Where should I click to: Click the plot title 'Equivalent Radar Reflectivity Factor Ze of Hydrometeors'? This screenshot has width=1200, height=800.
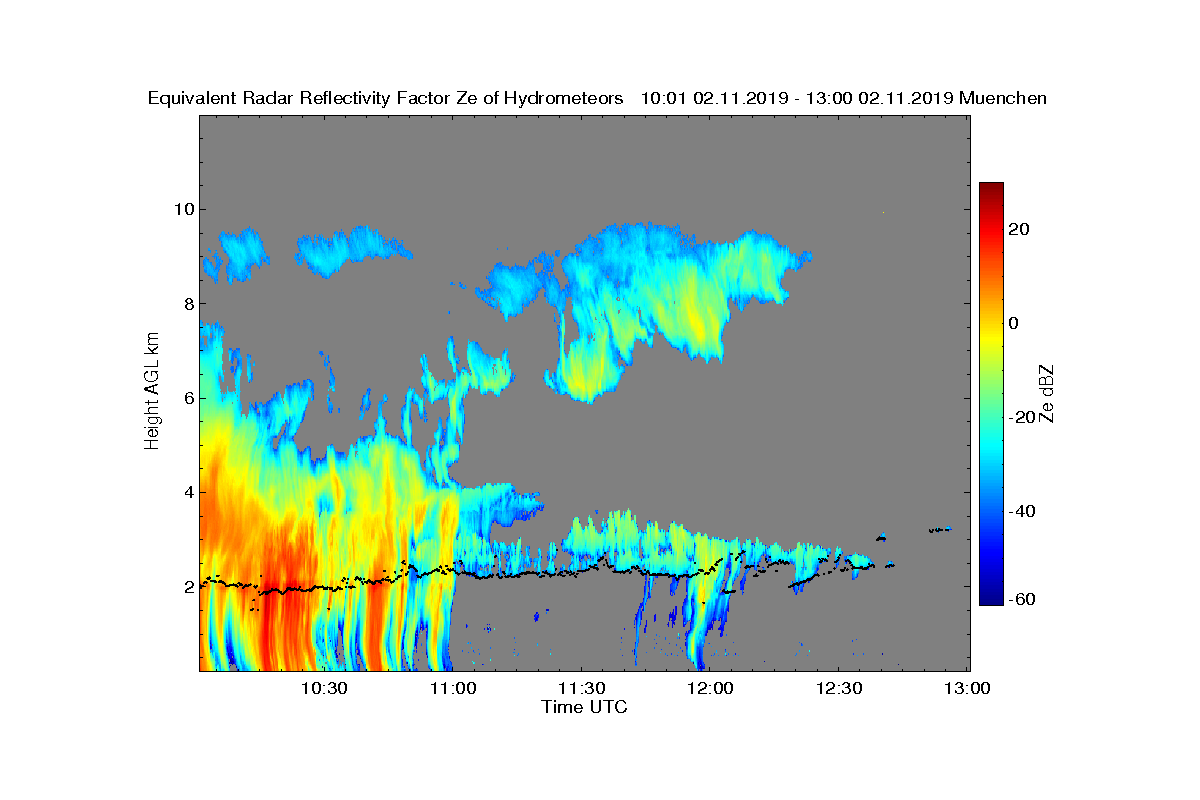(x=386, y=98)
